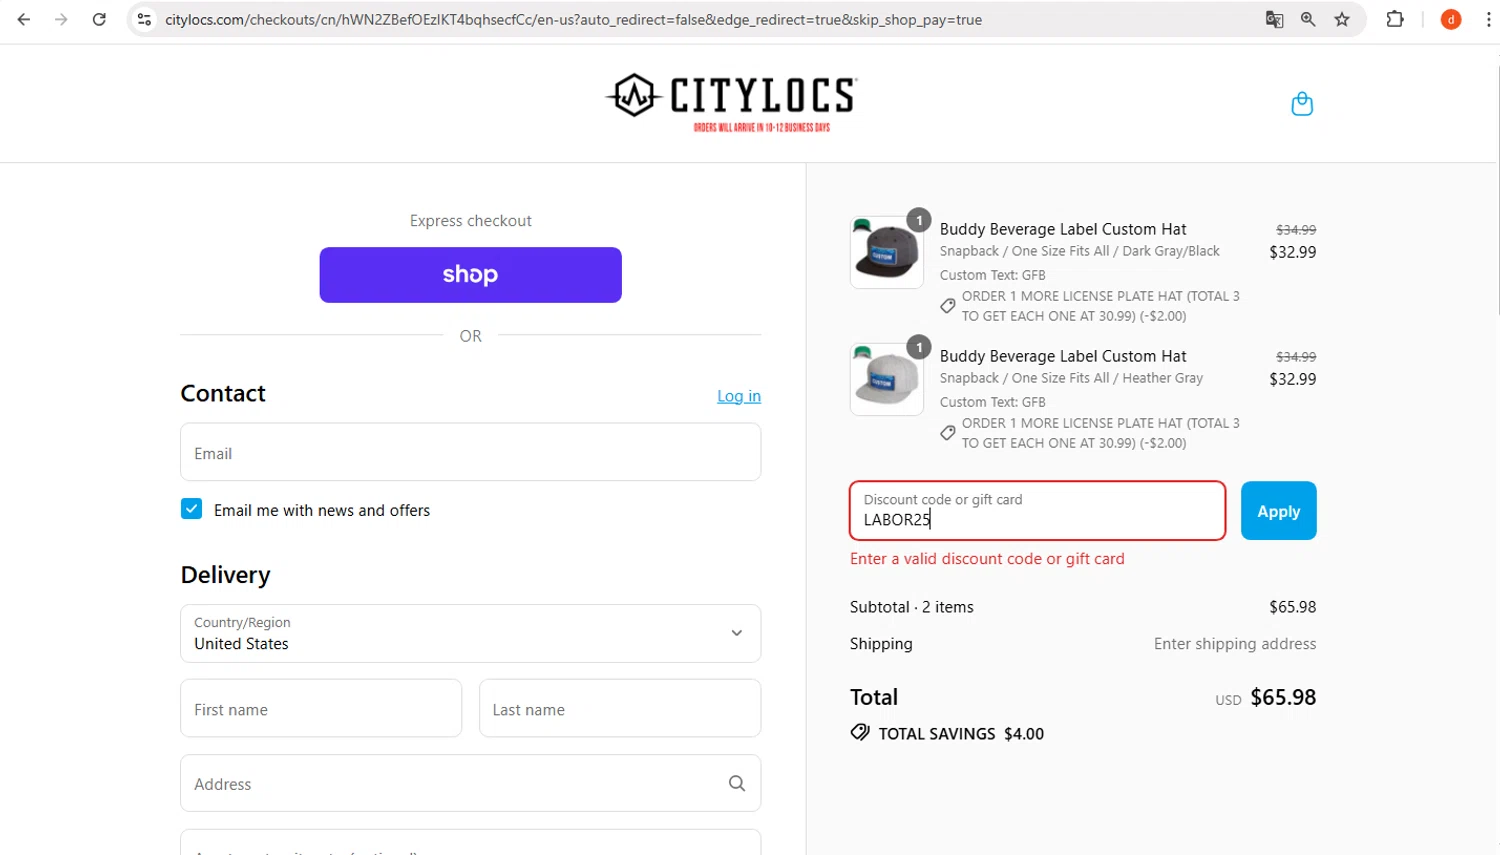
Task: Focus the Address field
Action: 470,783
